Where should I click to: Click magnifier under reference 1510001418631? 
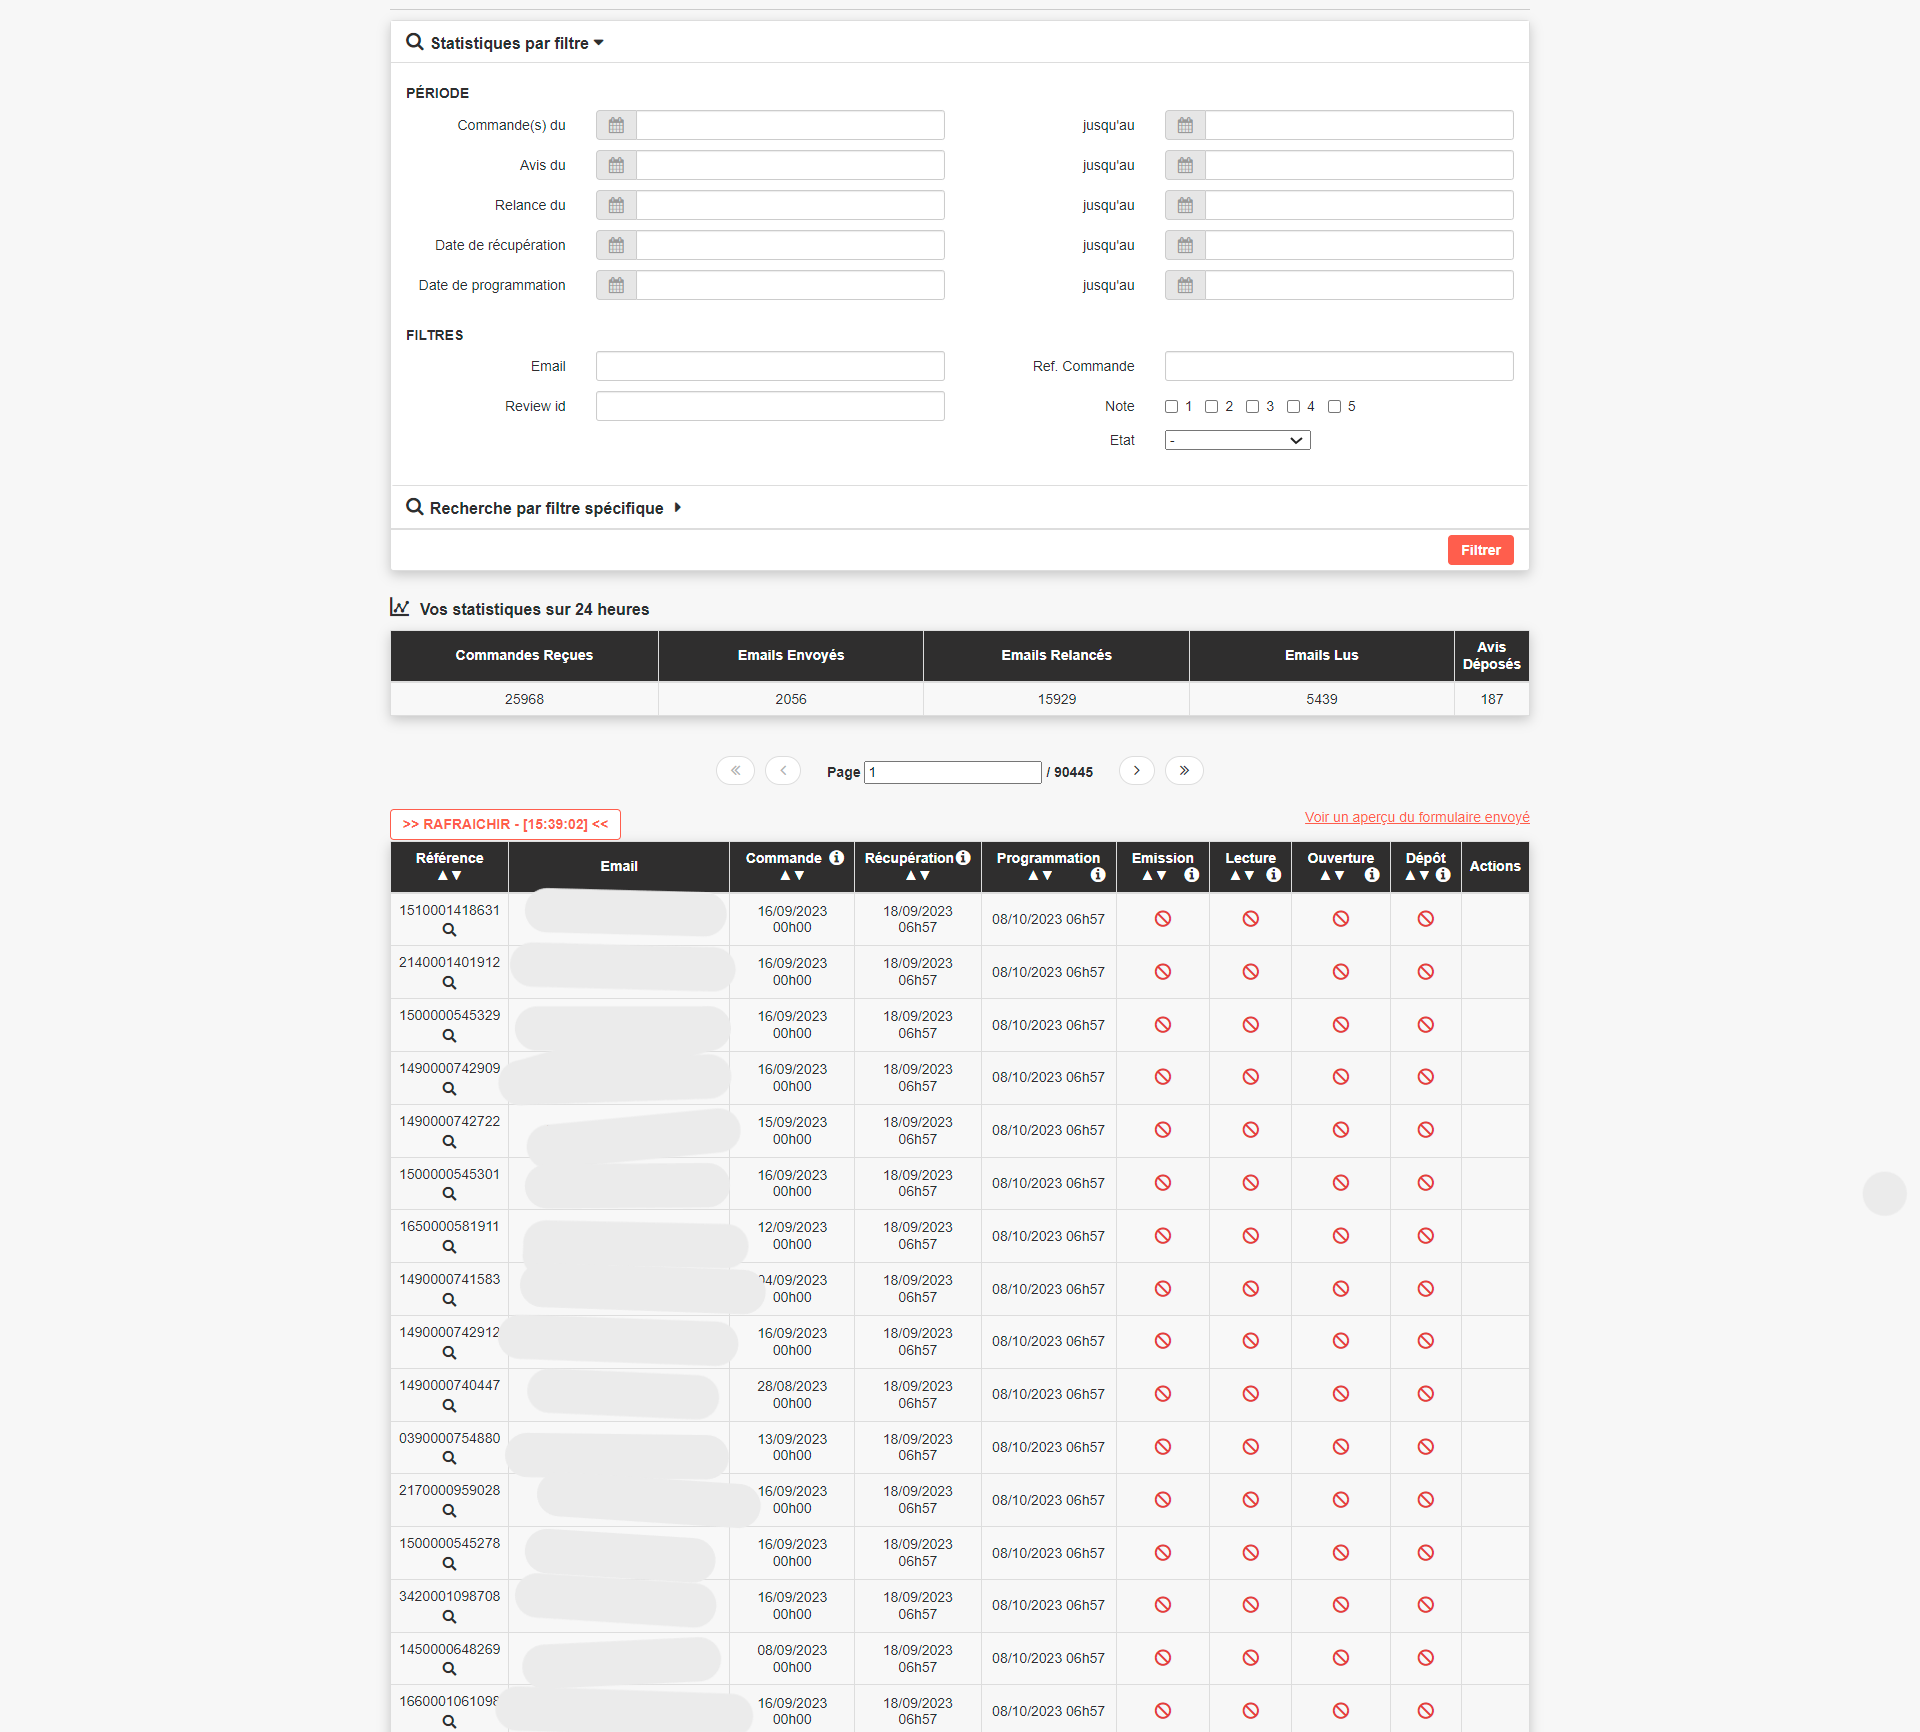tap(449, 930)
